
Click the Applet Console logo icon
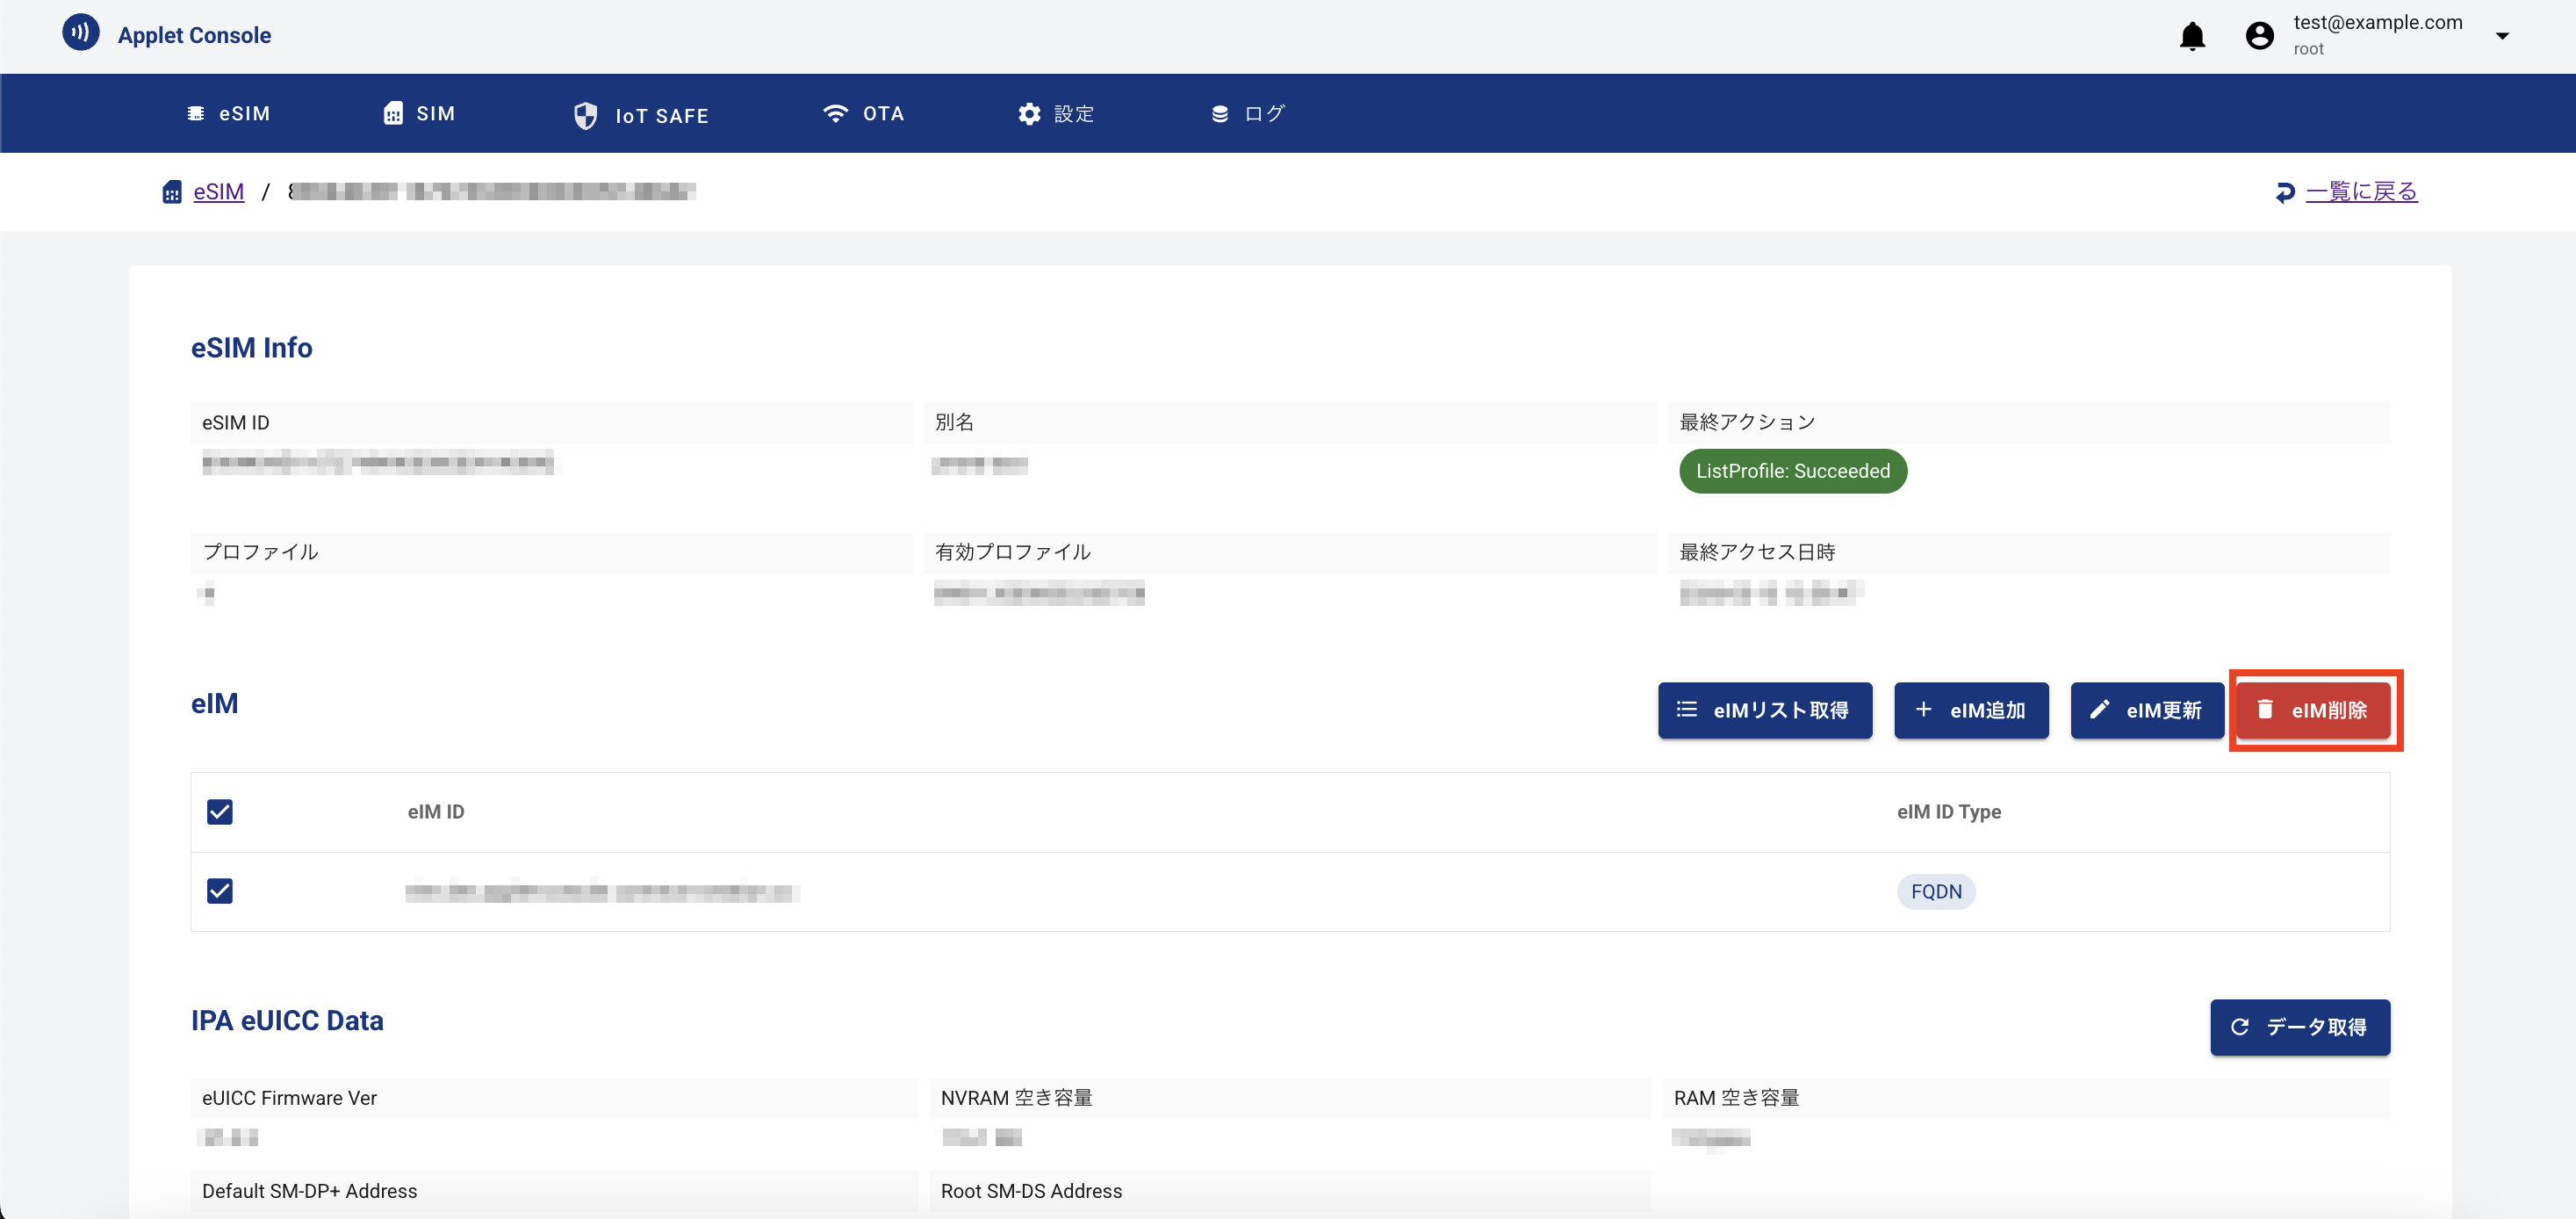[80, 32]
